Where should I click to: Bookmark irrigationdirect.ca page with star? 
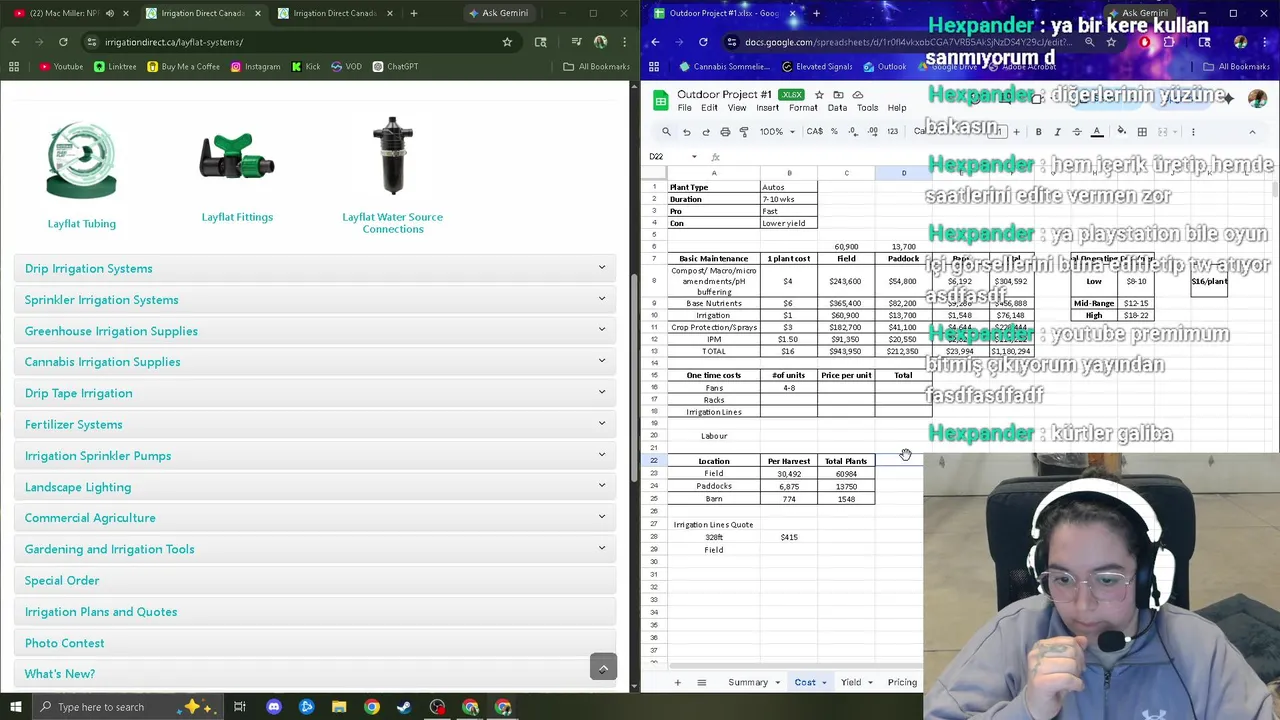(x=507, y=42)
